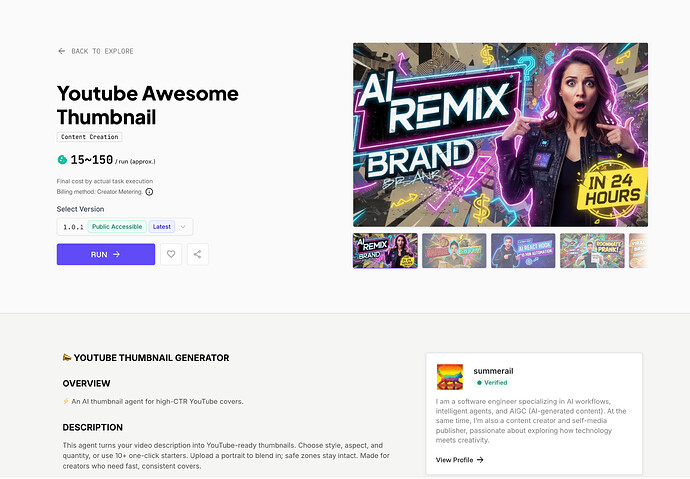Image resolution: width=690 pixels, height=479 pixels.
Task: Click the back arrow icon
Action: tap(62, 51)
